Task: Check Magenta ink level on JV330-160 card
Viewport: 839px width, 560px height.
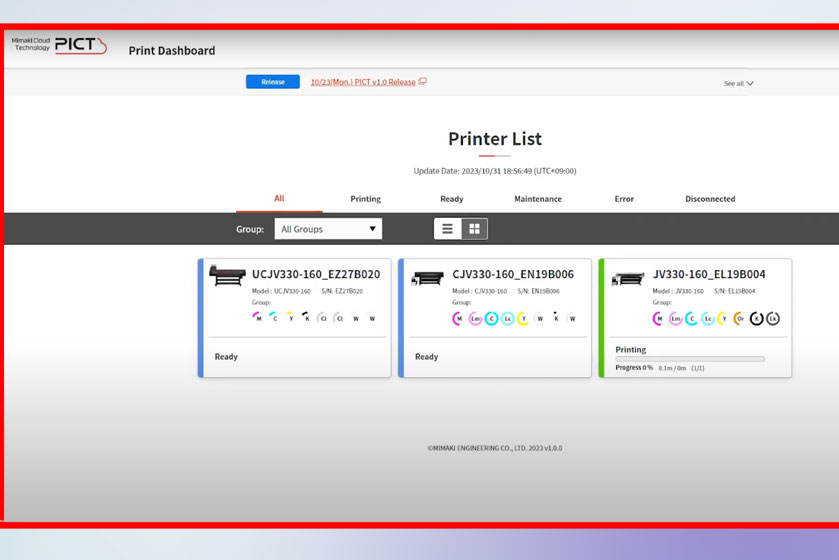Action: 659,319
